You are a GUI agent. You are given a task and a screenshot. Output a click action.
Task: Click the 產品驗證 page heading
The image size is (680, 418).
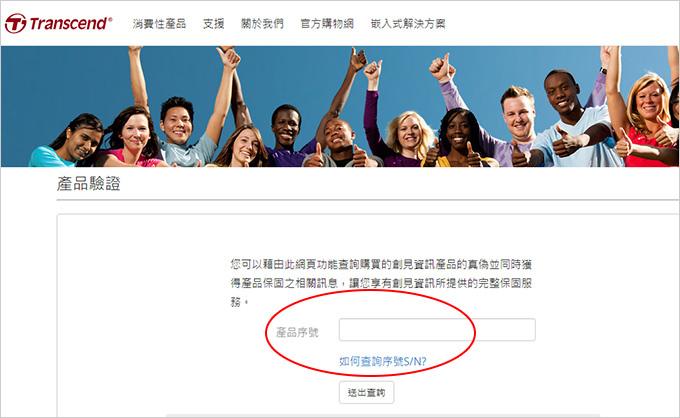point(88,184)
